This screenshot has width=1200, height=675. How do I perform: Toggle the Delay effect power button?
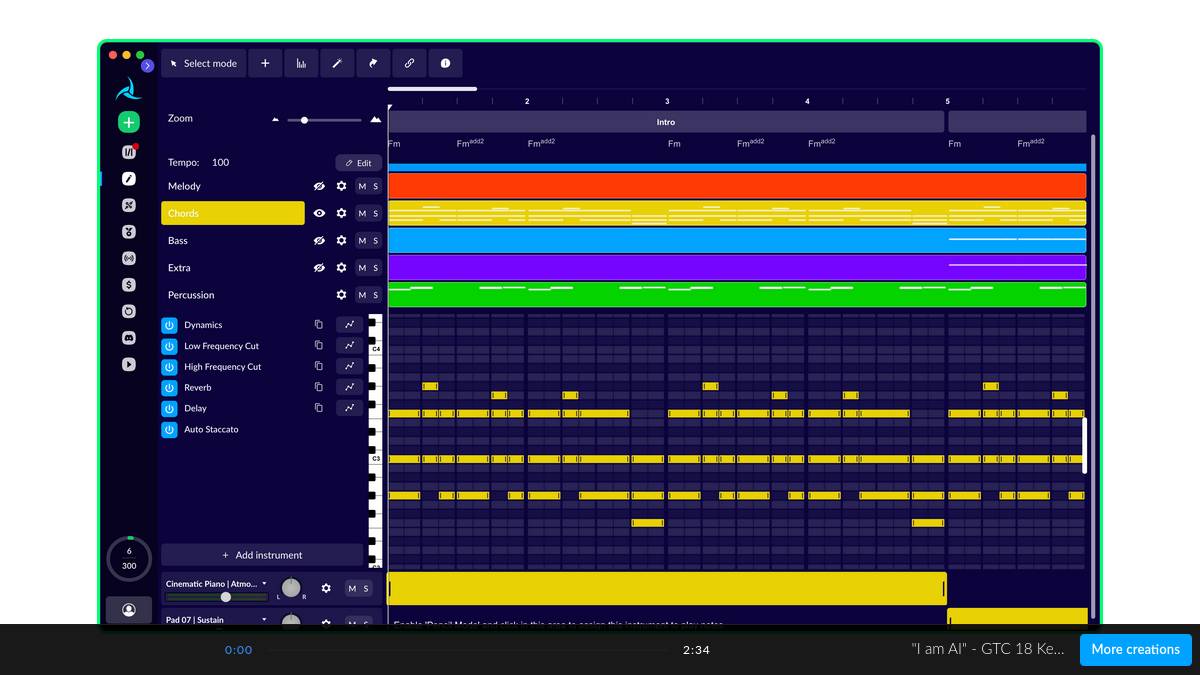[x=169, y=408]
